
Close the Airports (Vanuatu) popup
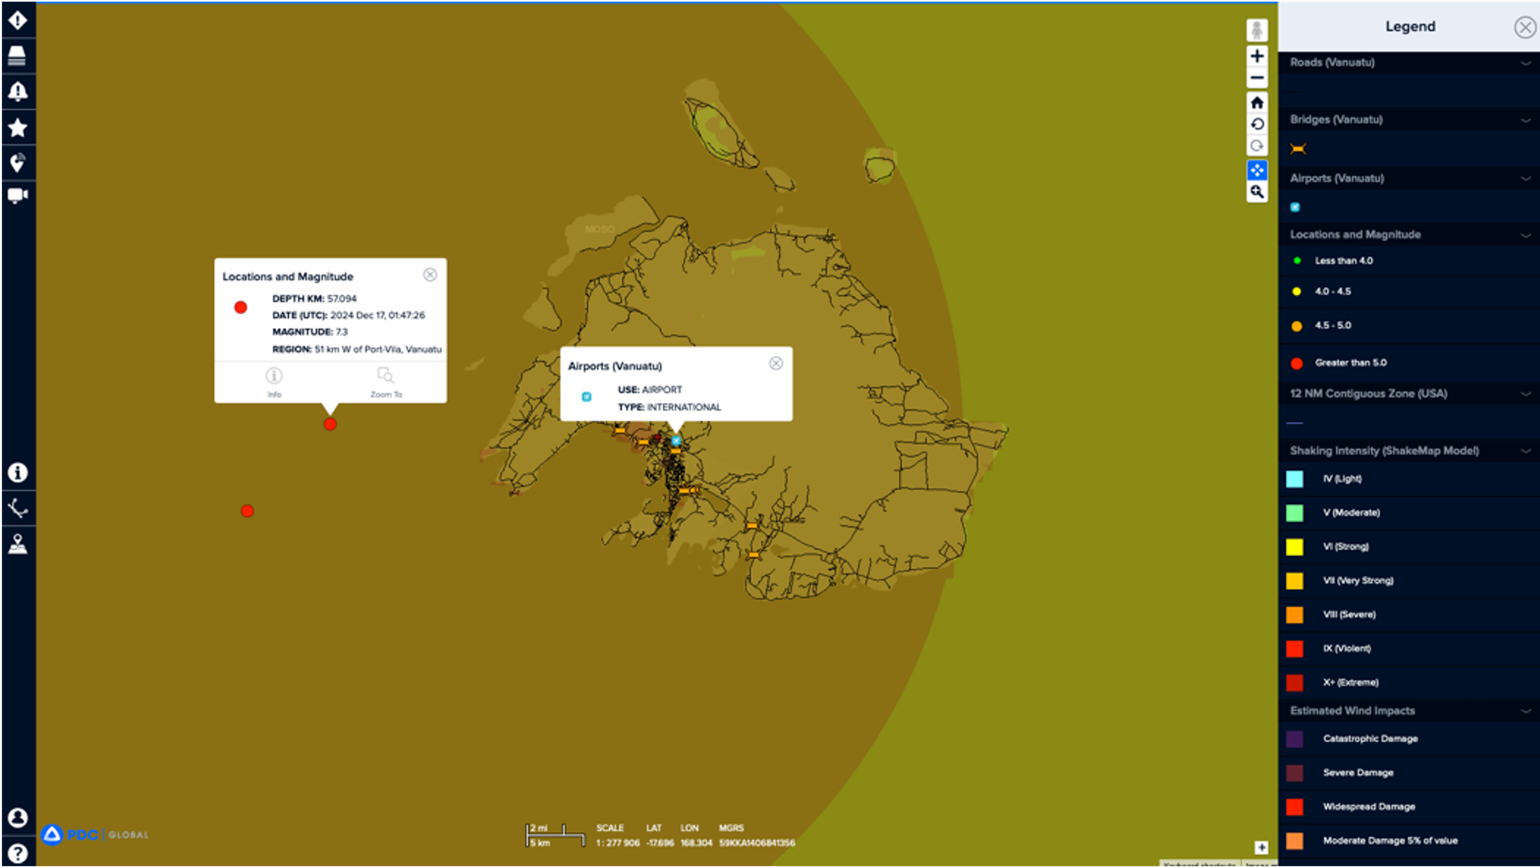(x=776, y=364)
